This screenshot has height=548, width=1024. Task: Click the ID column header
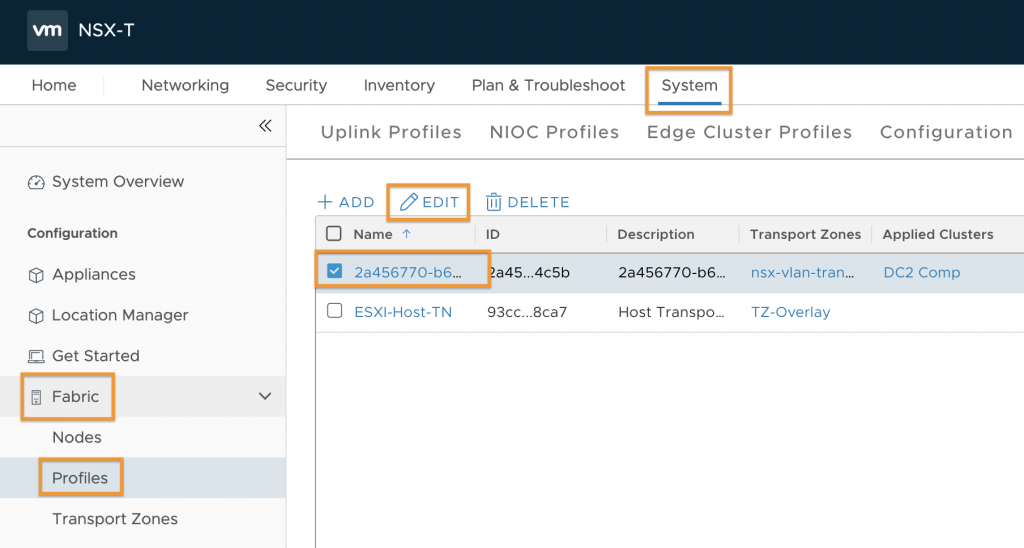[x=492, y=234]
